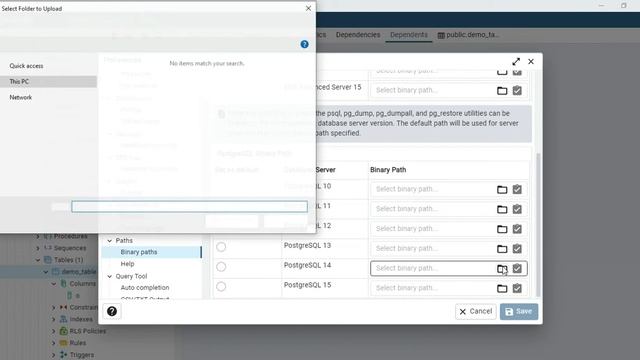Open folder browser for PostgreSQL 14 path

[502, 269]
